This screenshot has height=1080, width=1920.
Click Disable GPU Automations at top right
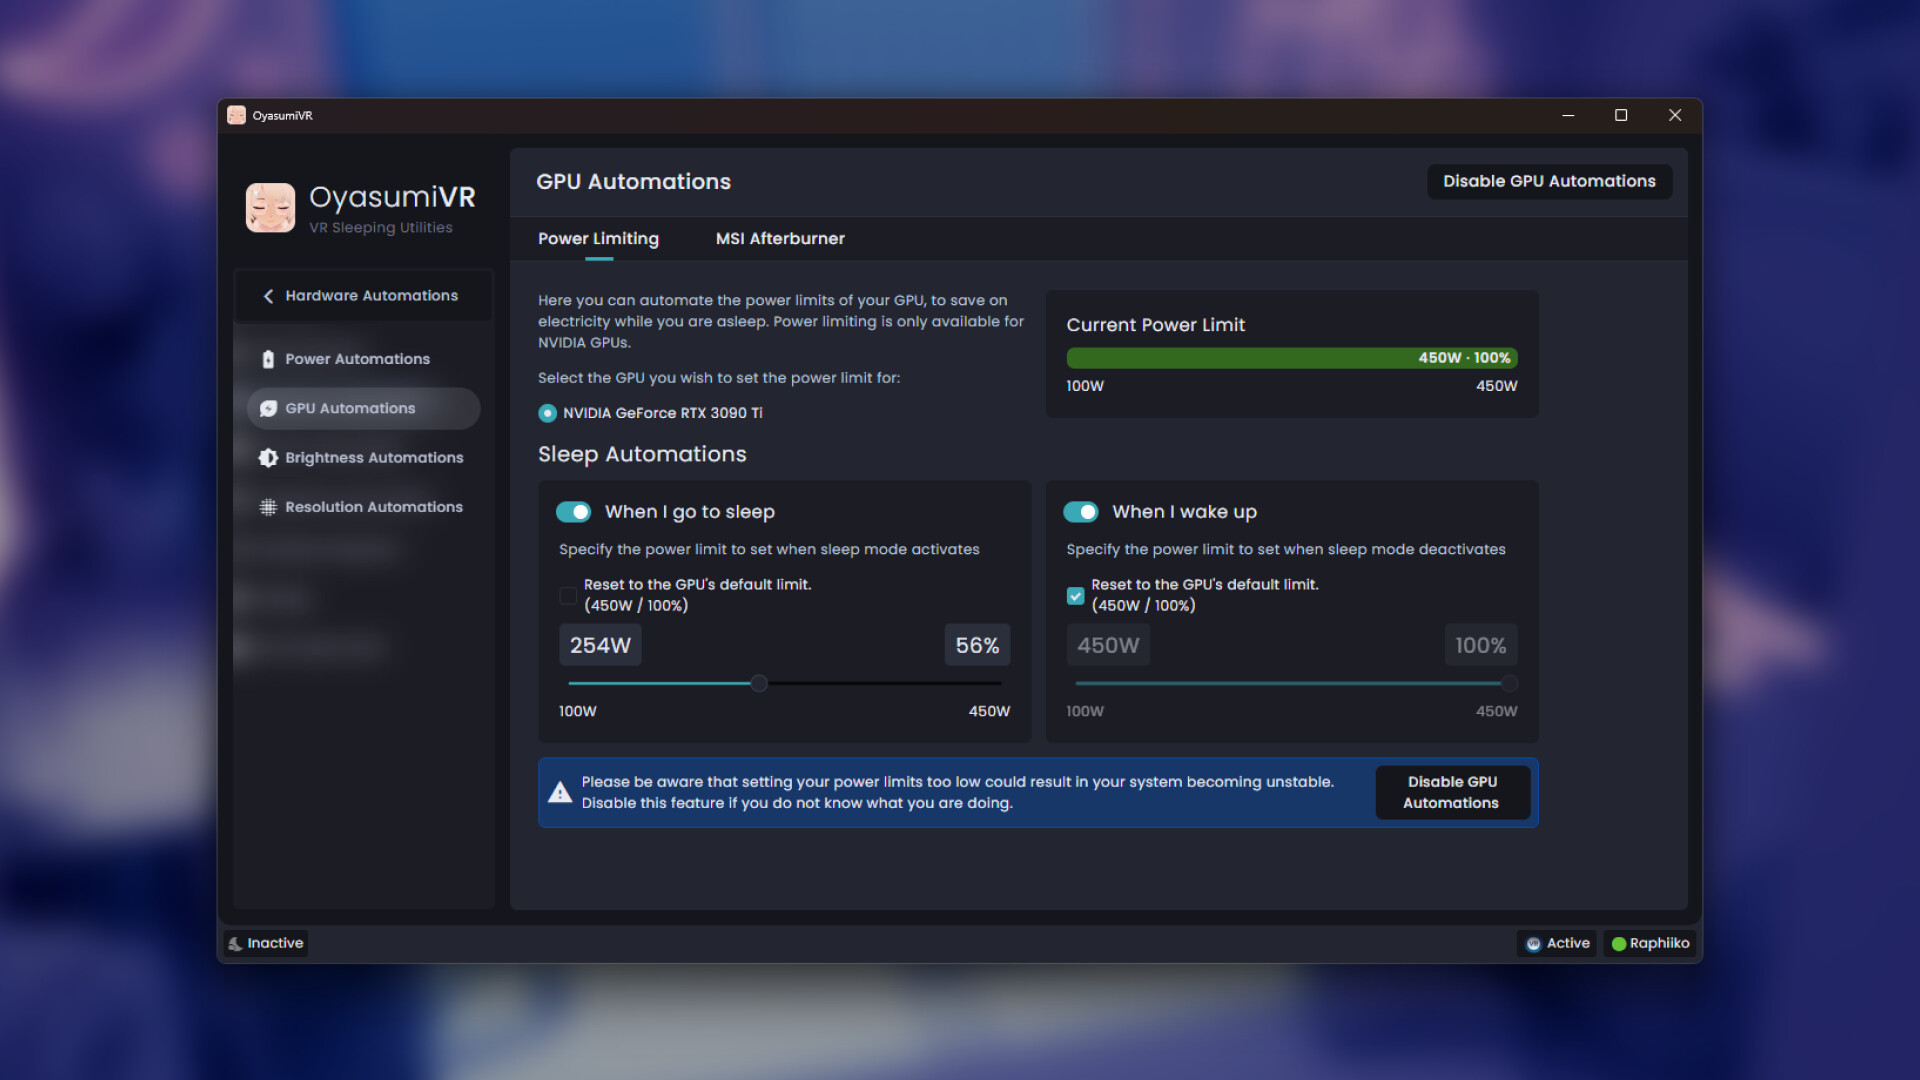point(1548,181)
